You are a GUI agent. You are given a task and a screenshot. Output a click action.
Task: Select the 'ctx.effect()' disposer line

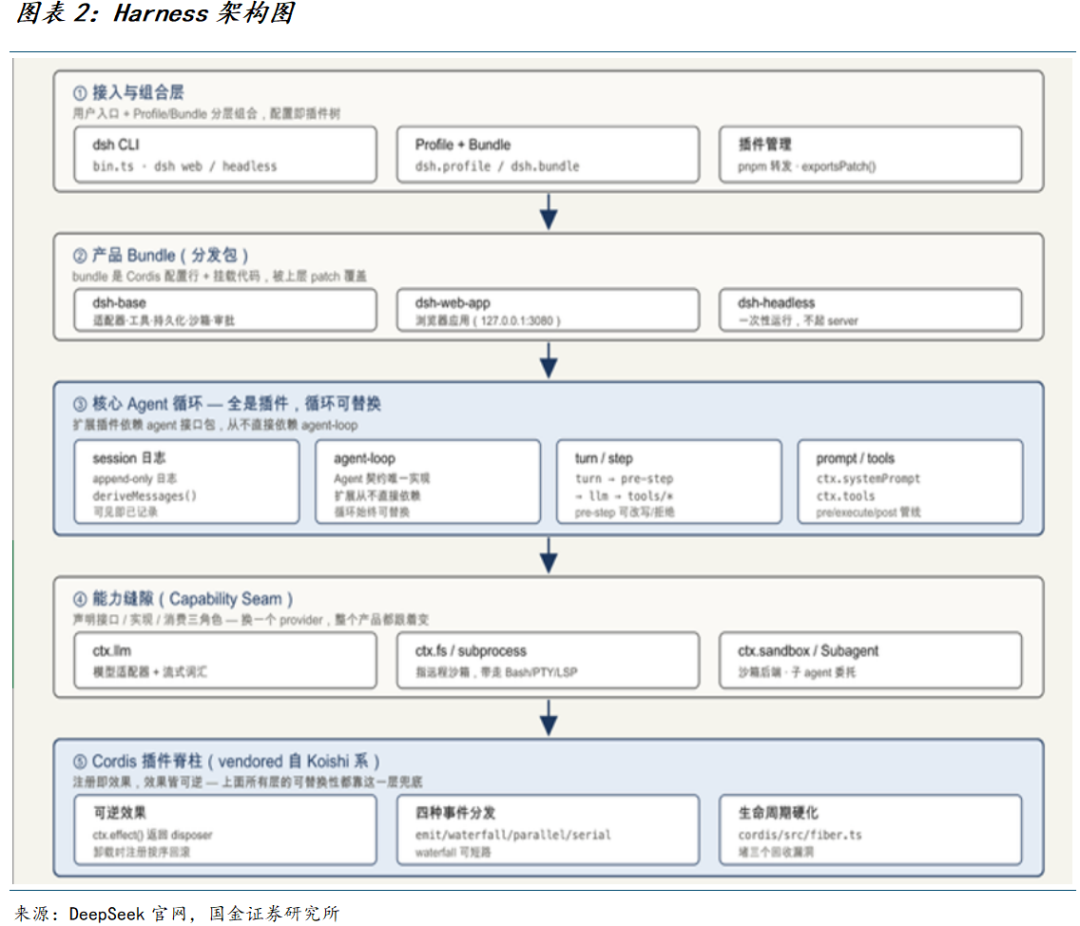pyautogui.click(x=152, y=834)
